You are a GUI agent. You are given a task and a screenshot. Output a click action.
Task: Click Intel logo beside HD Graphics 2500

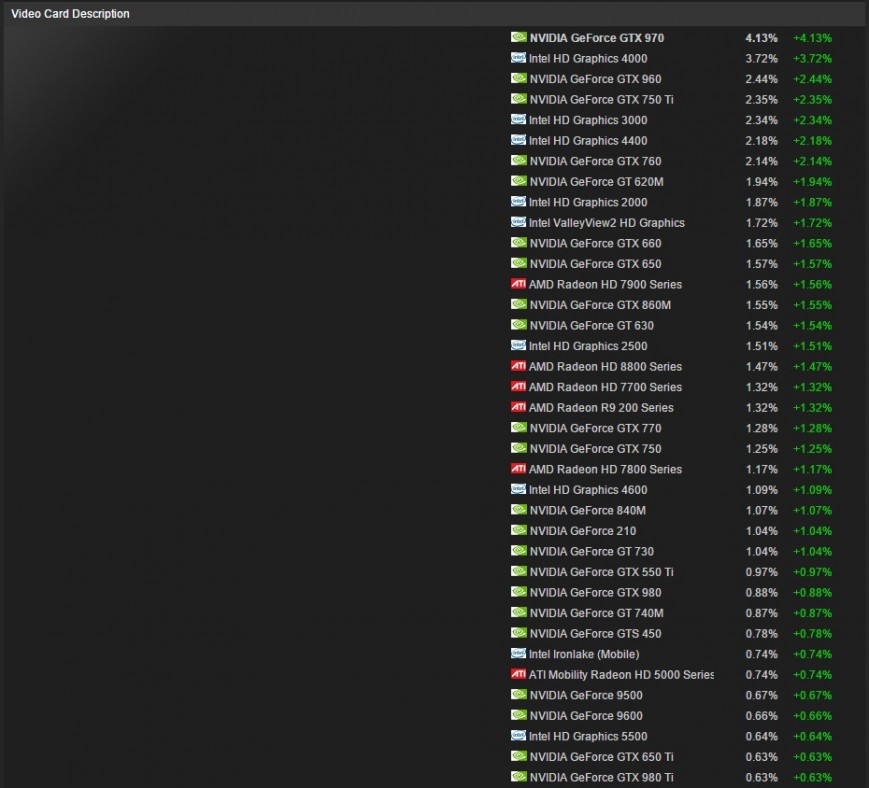tap(518, 345)
